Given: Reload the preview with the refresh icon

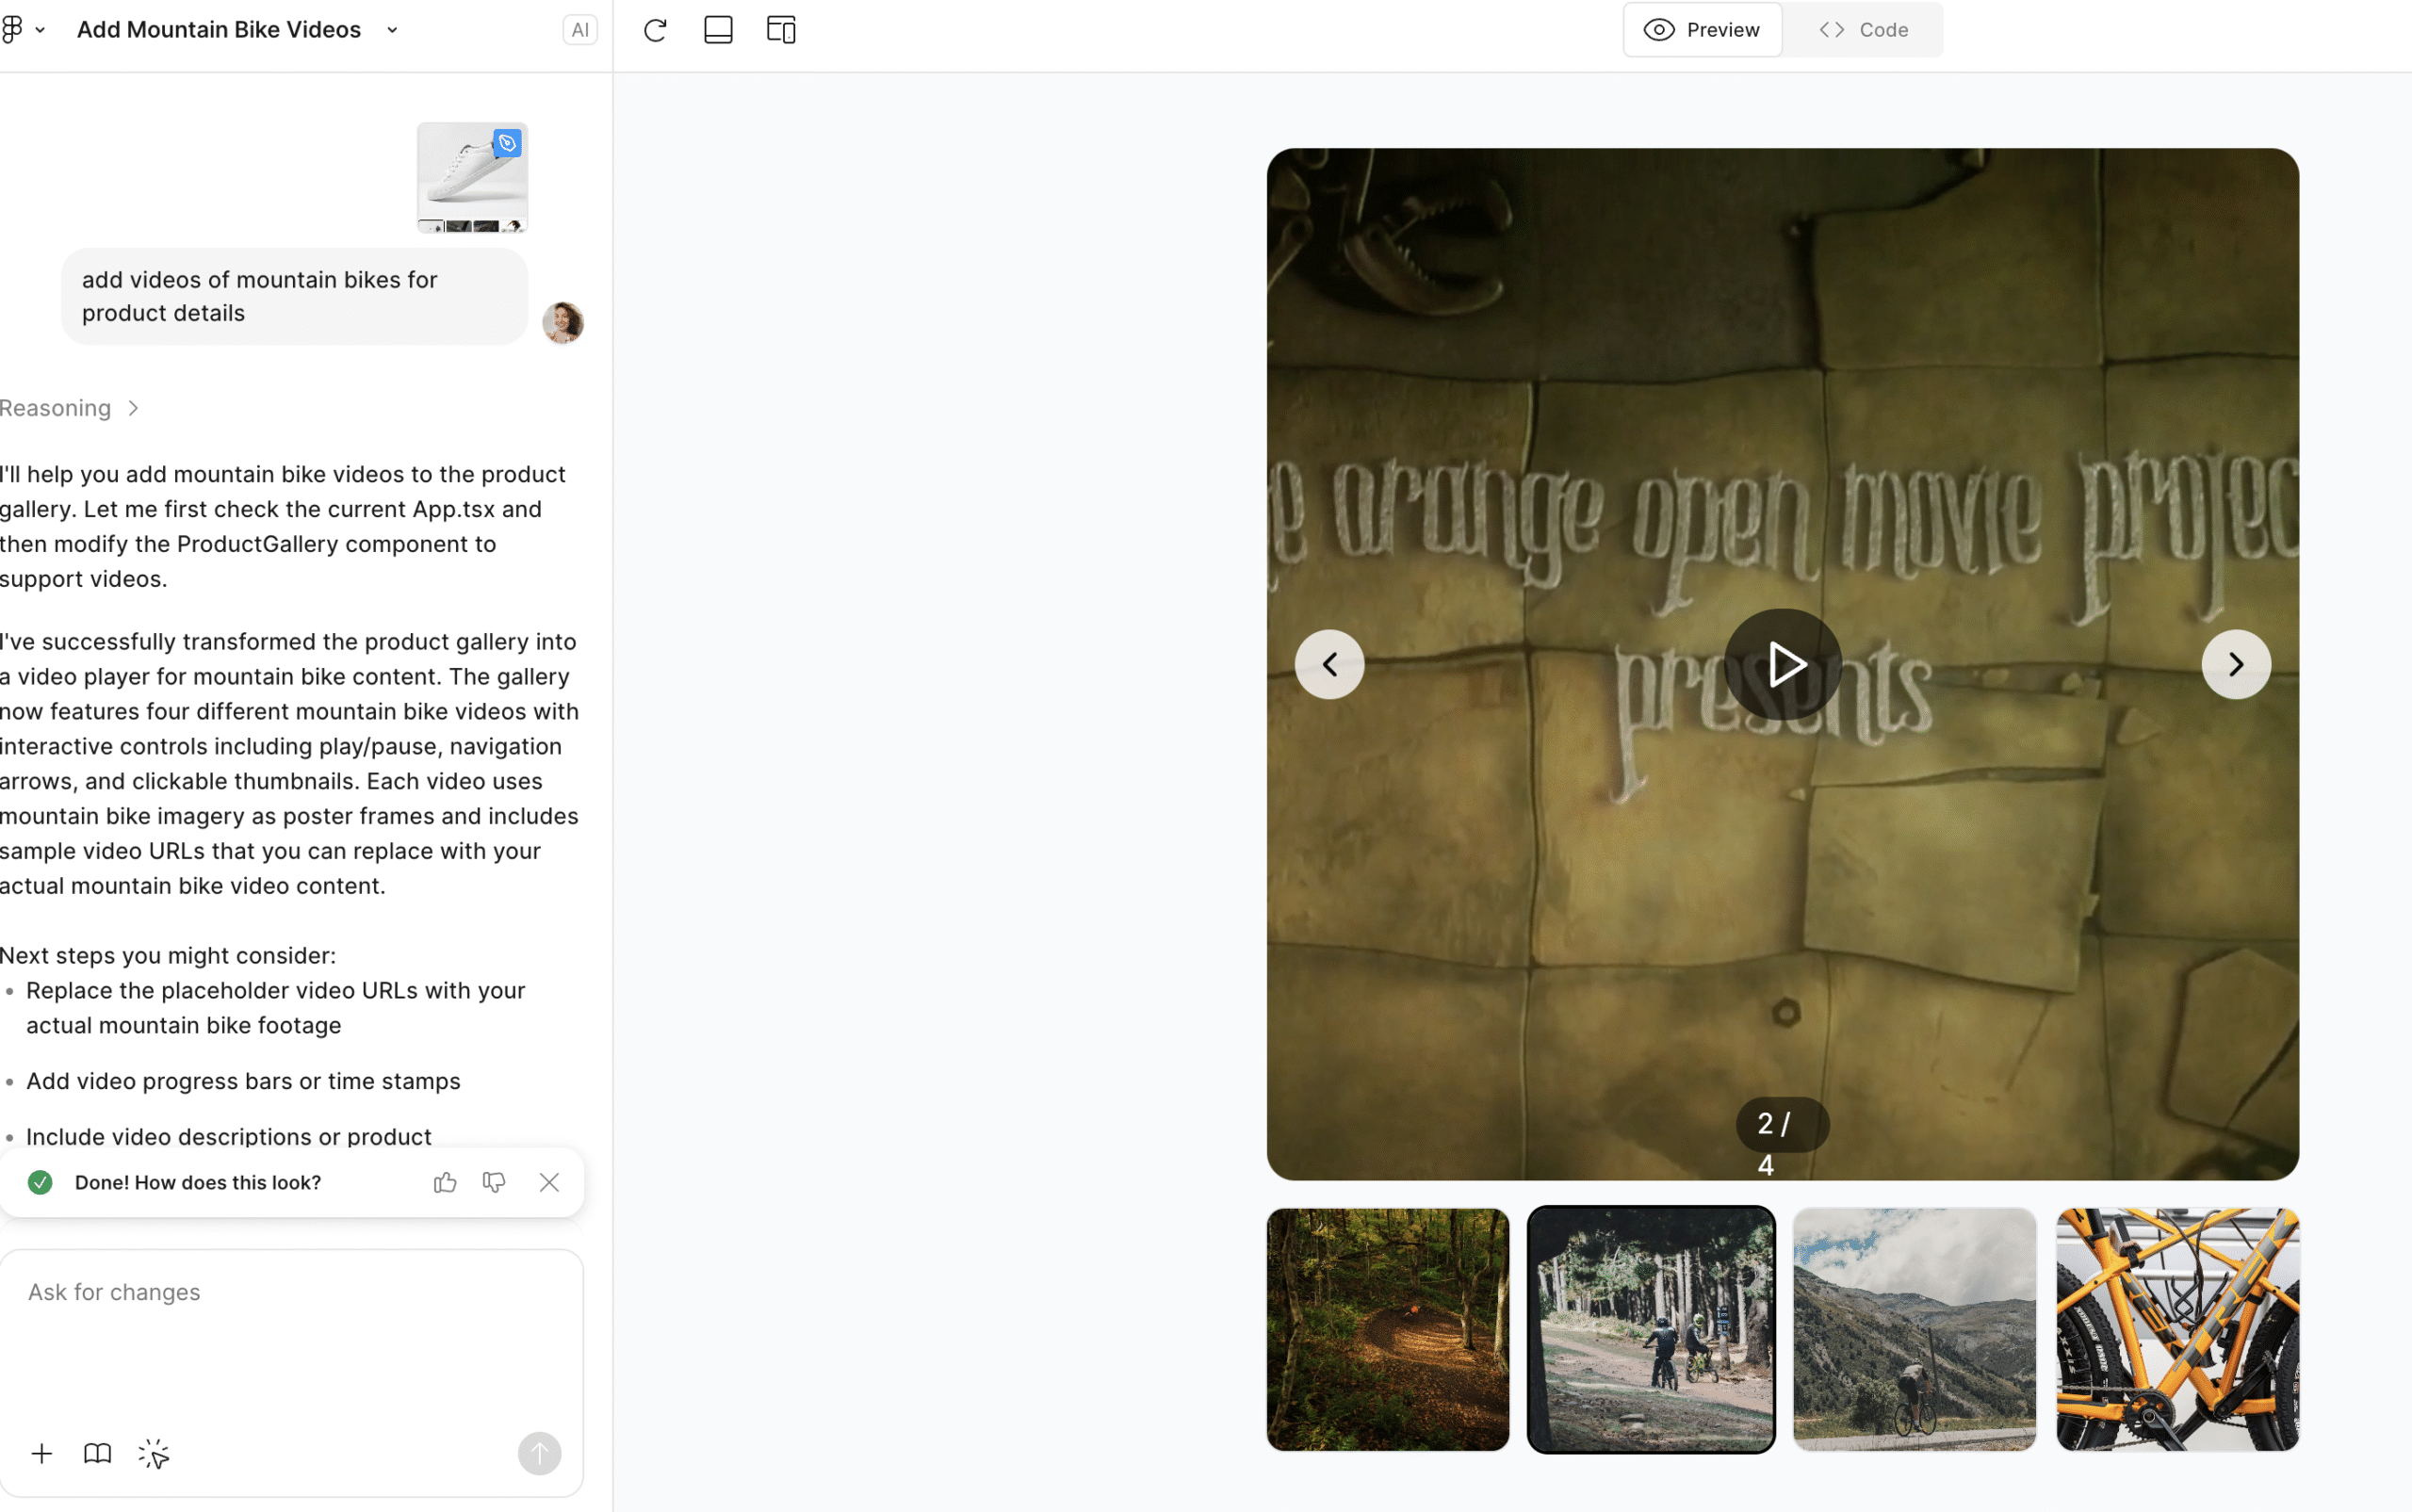Looking at the screenshot, I should (655, 30).
